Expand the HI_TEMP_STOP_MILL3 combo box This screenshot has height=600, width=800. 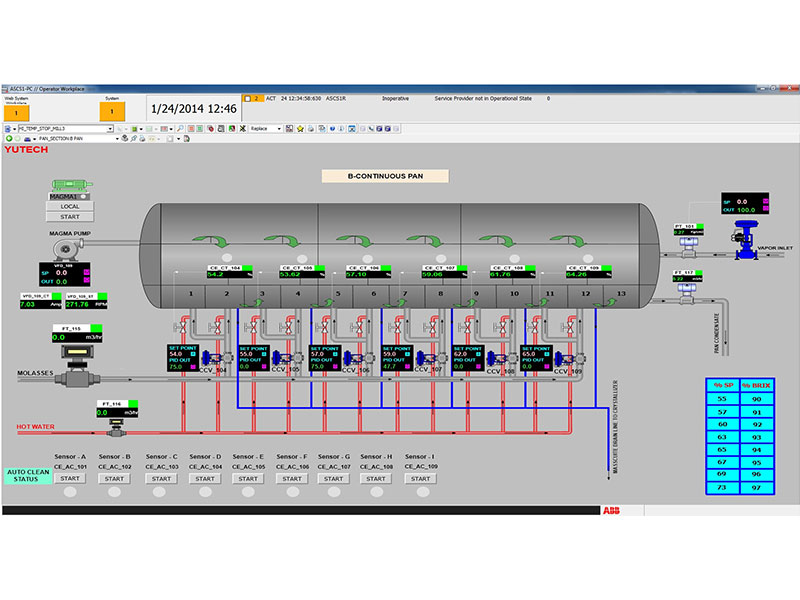click(110, 129)
